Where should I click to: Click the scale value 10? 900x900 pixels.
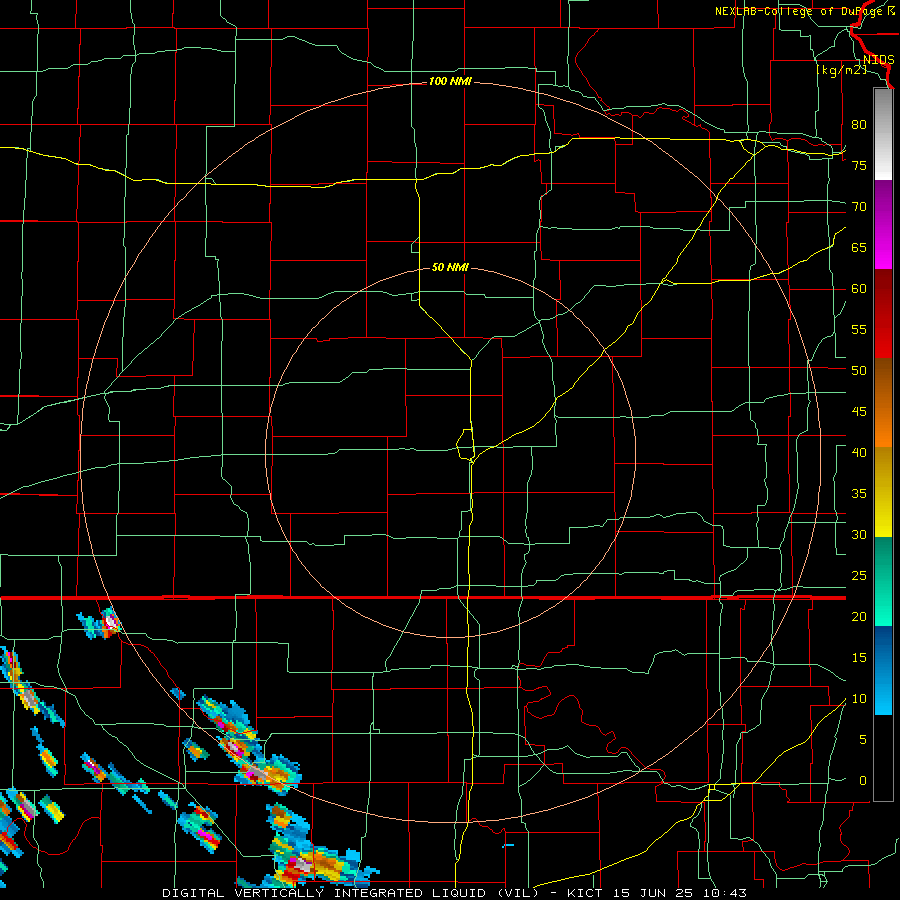point(859,699)
